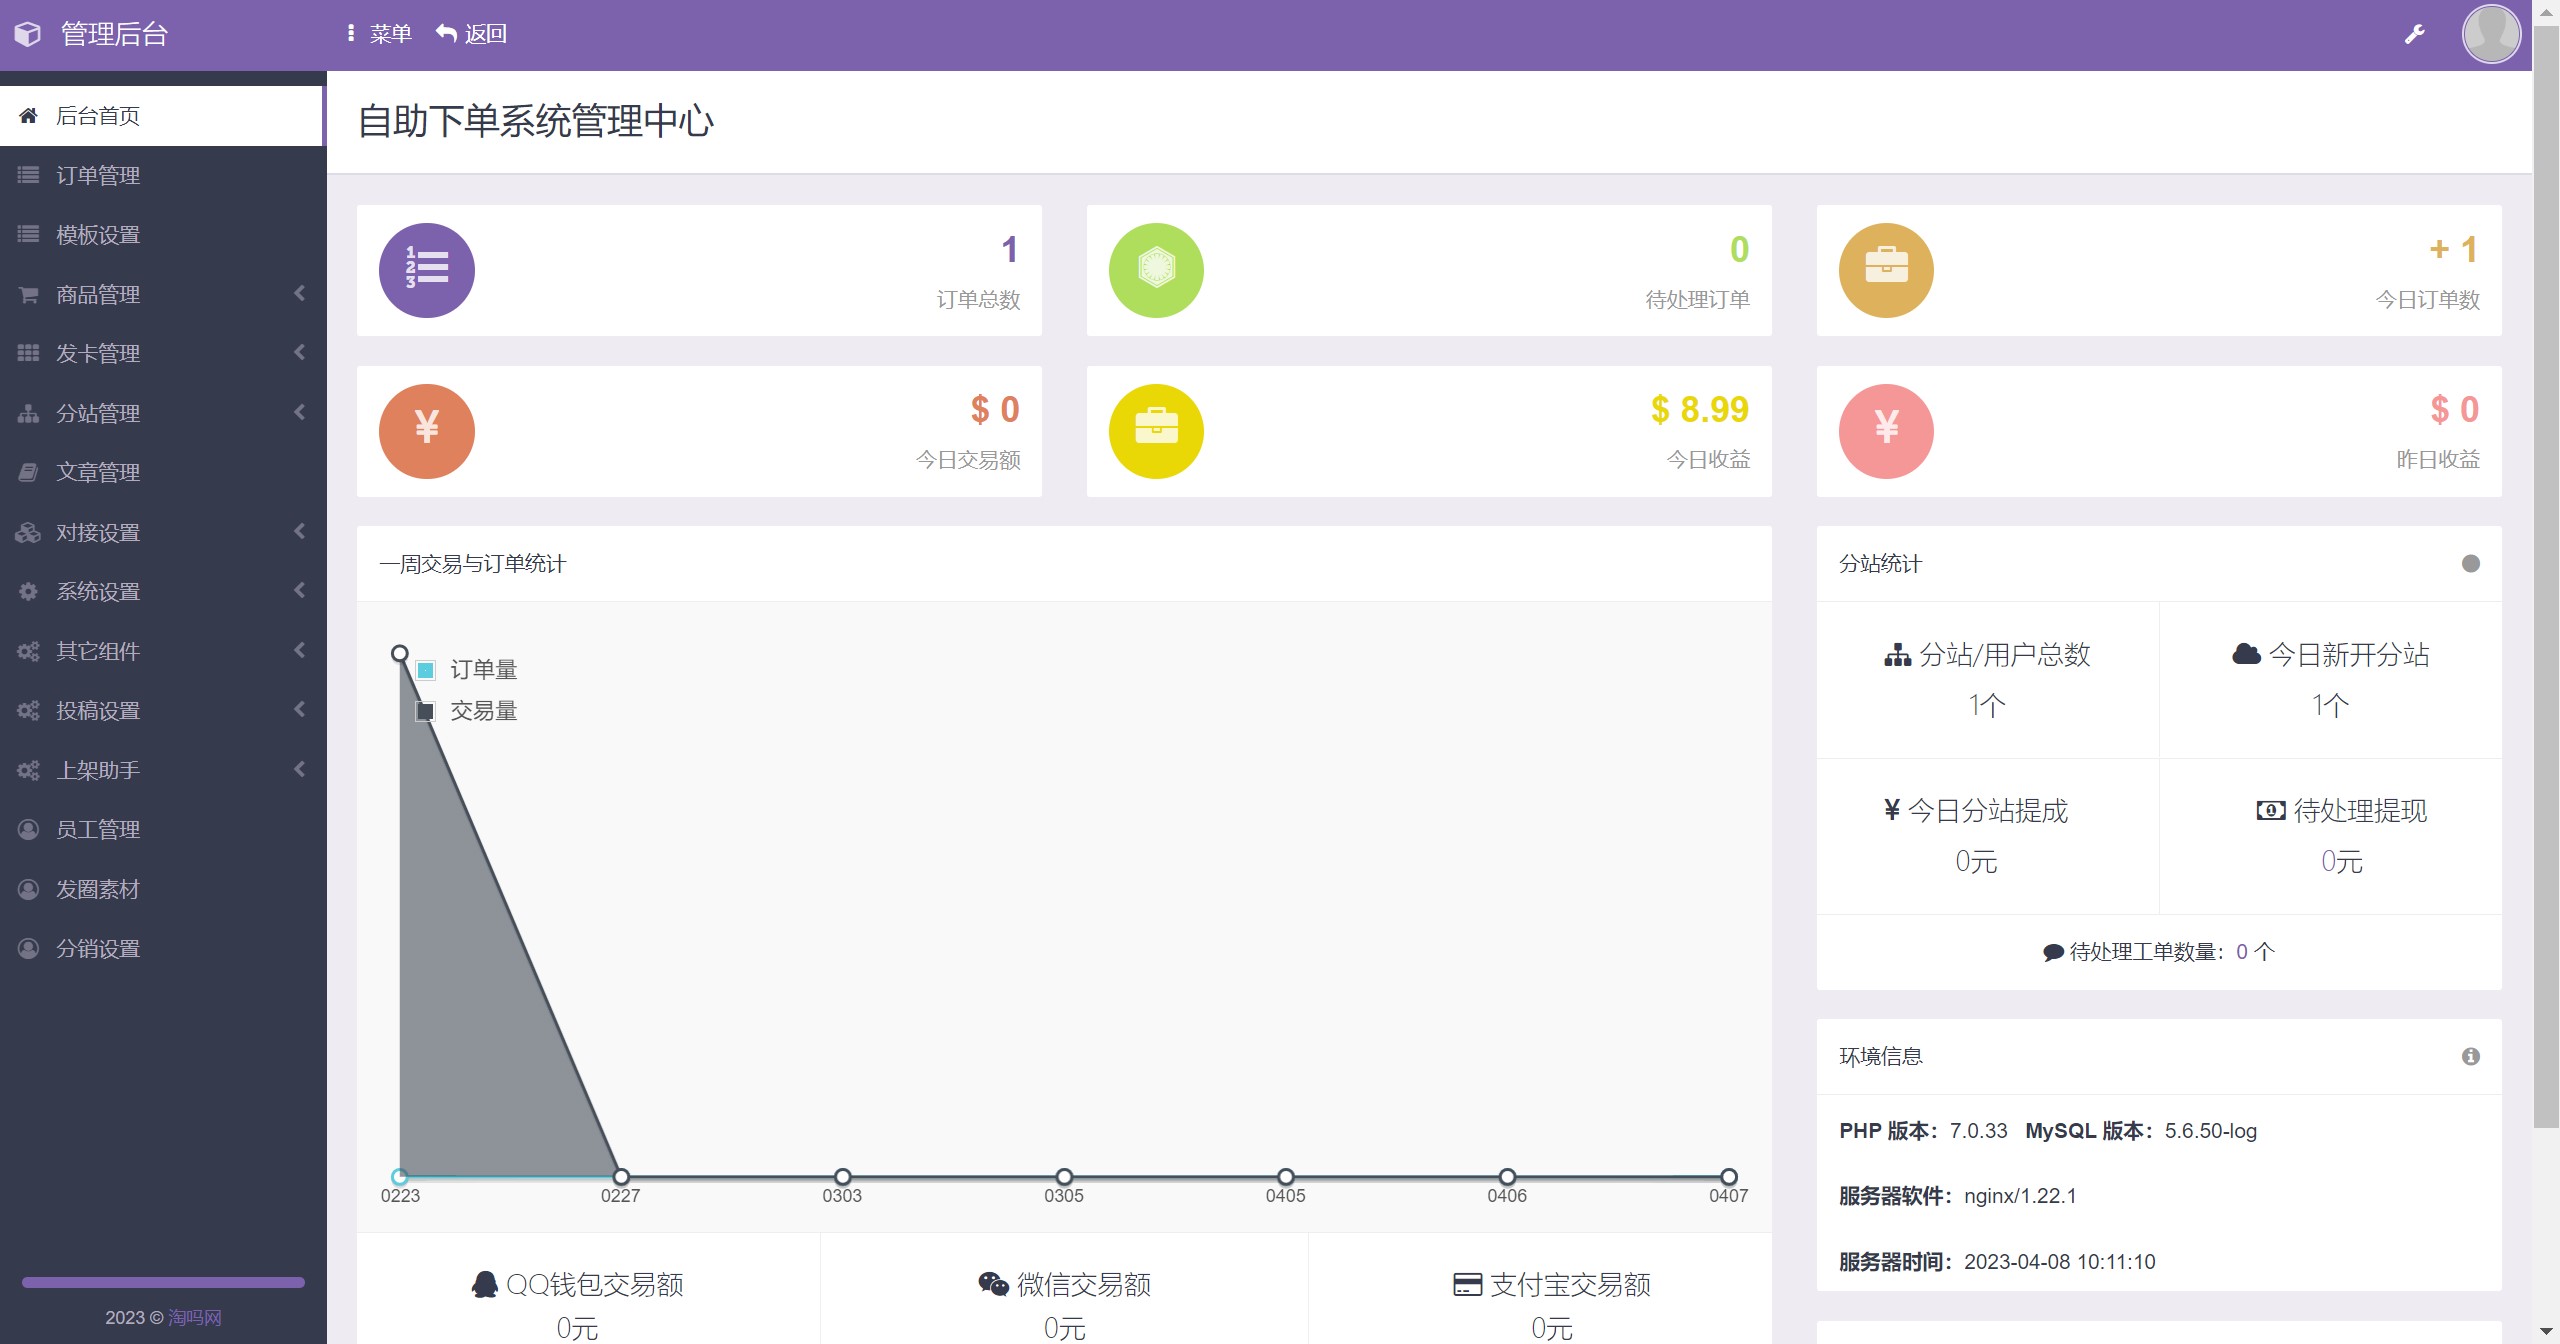Click the user avatar in top right
Viewport: 2560px width, 1344px height.
pyautogui.click(x=2491, y=33)
